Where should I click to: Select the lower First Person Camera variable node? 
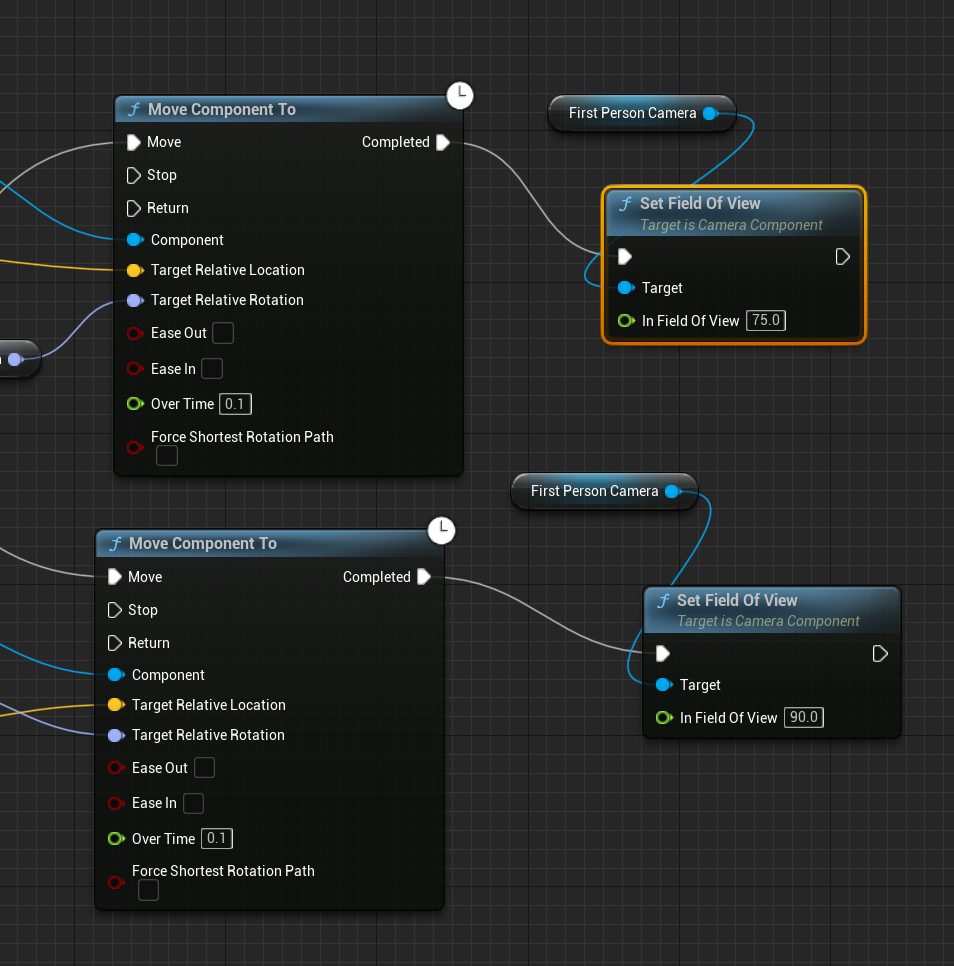point(594,491)
